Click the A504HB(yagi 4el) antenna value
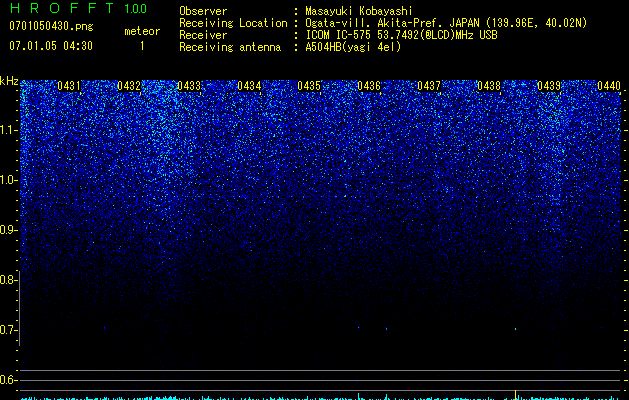The width and height of the screenshot is (629, 400). click(x=353, y=47)
